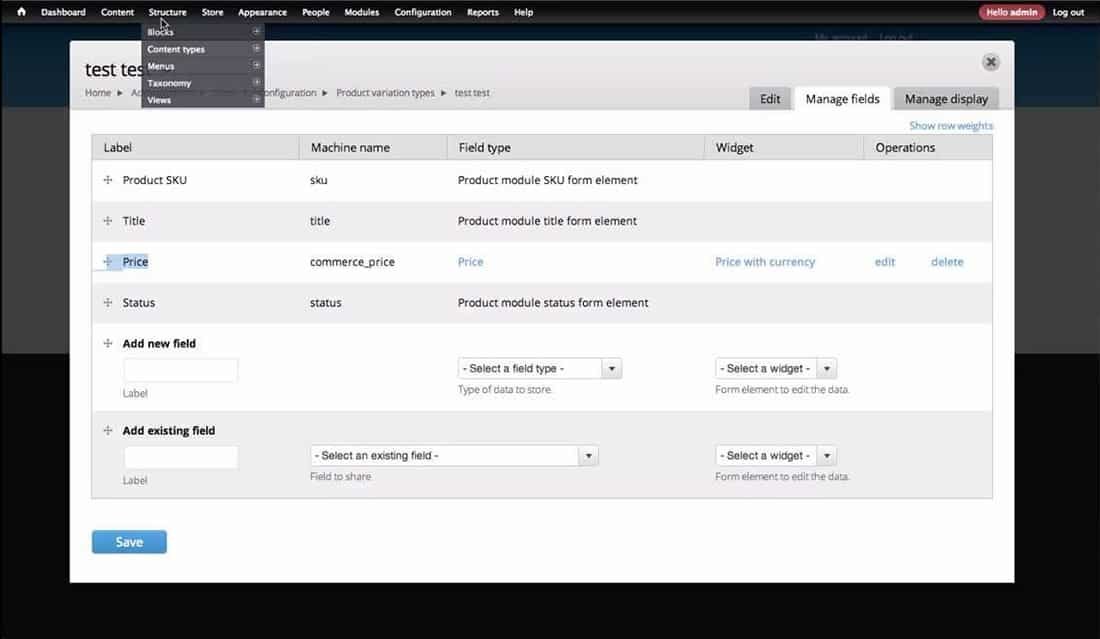Edit the Price field

pyautogui.click(x=884, y=261)
